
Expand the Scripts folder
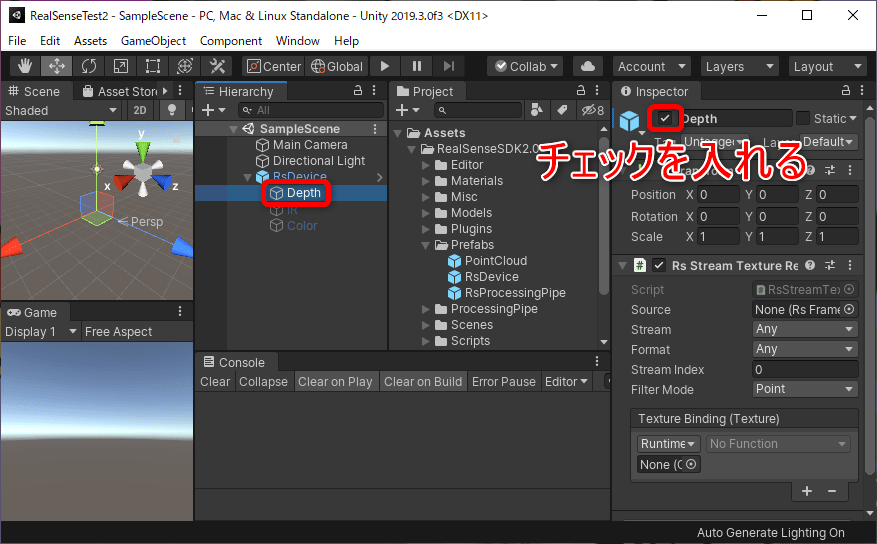click(x=426, y=341)
